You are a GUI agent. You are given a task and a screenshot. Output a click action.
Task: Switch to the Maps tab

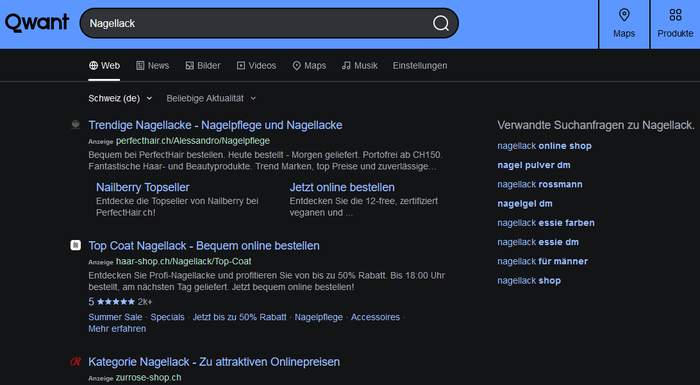(x=309, y=66)
